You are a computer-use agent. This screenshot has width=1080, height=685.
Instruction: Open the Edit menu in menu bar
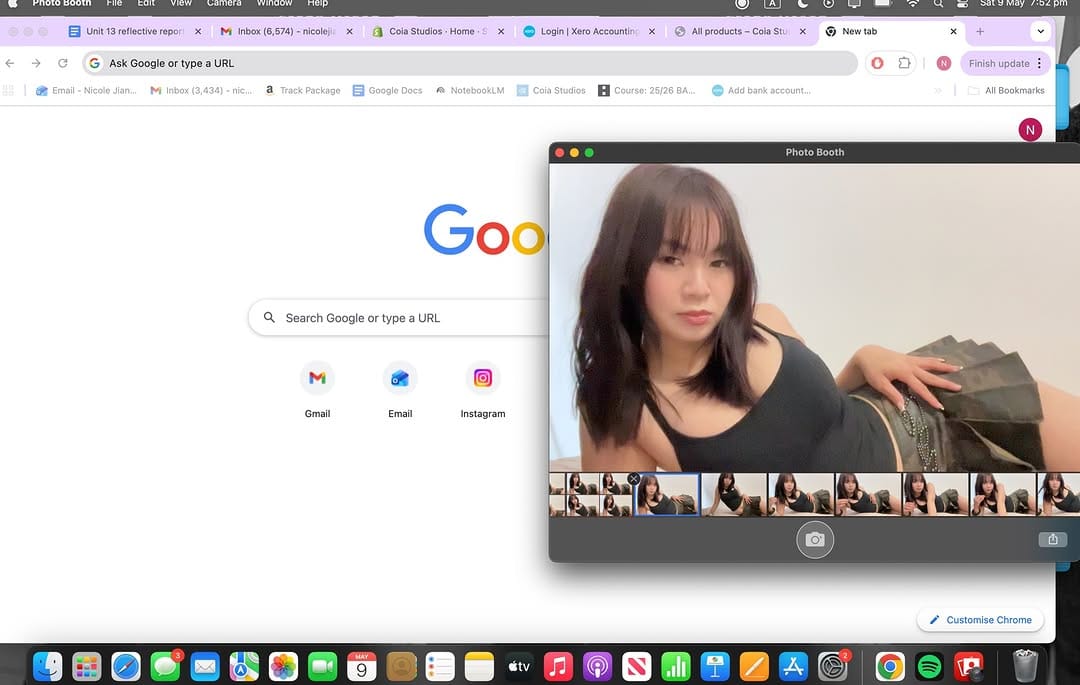point(145,3)
